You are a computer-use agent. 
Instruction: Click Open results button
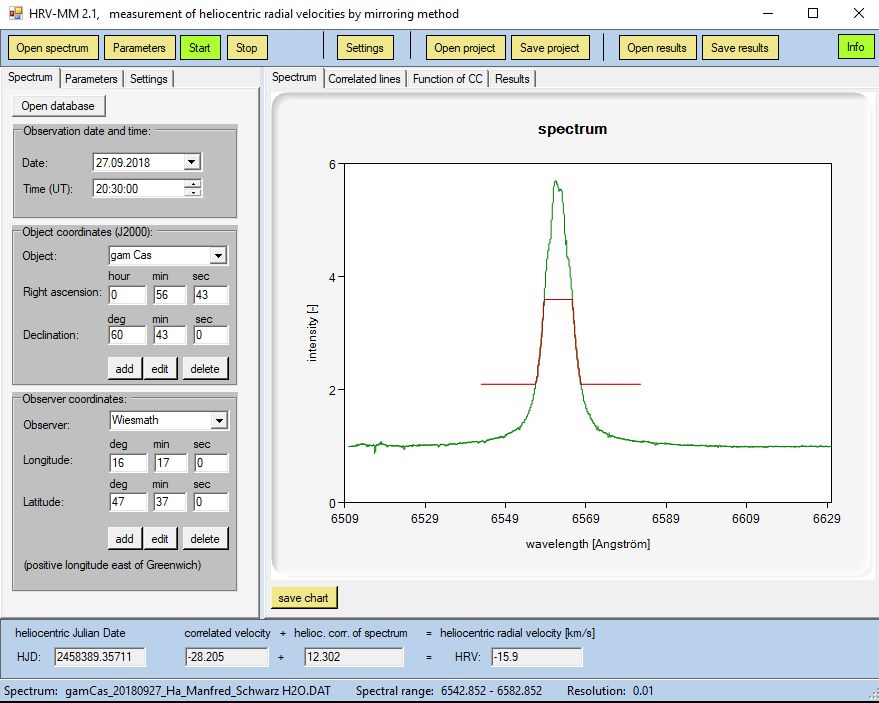click(x=657, y=48)
